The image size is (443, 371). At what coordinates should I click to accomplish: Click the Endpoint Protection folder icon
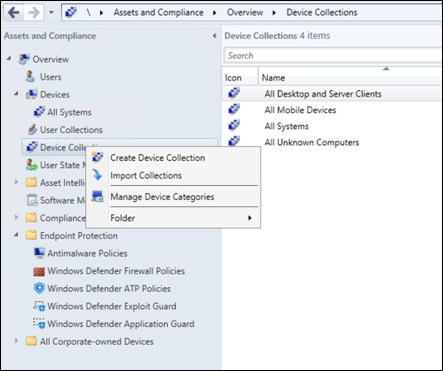[31, 235]
